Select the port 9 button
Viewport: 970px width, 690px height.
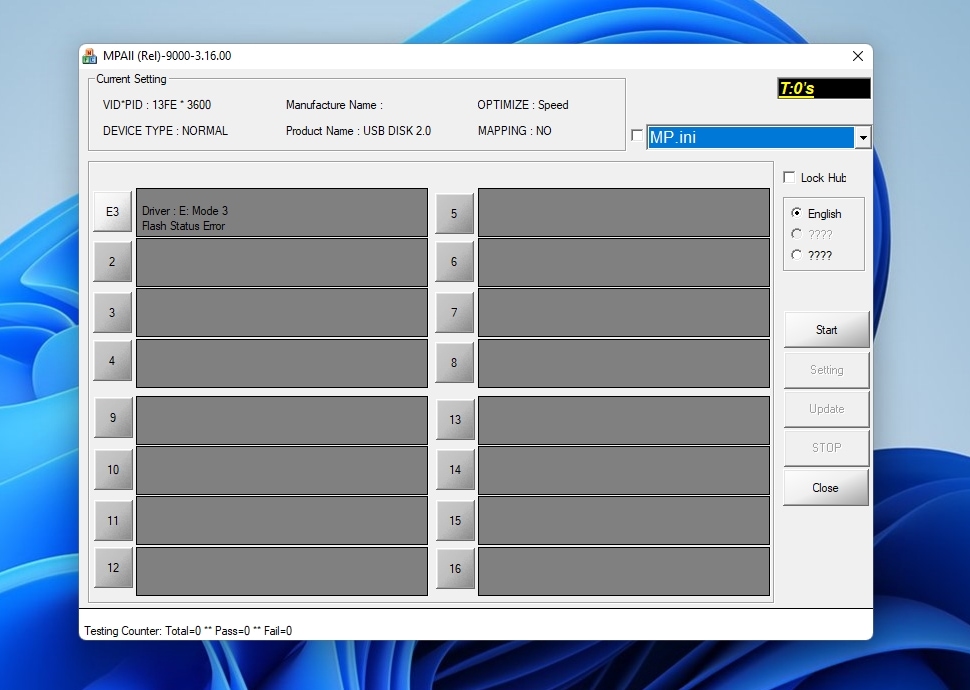pos(112,418)
